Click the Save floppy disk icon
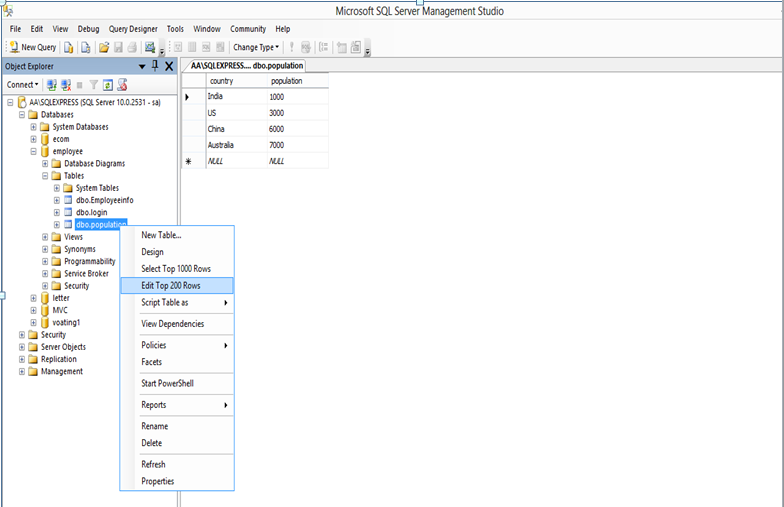The image size is (784, 507). 118,48
